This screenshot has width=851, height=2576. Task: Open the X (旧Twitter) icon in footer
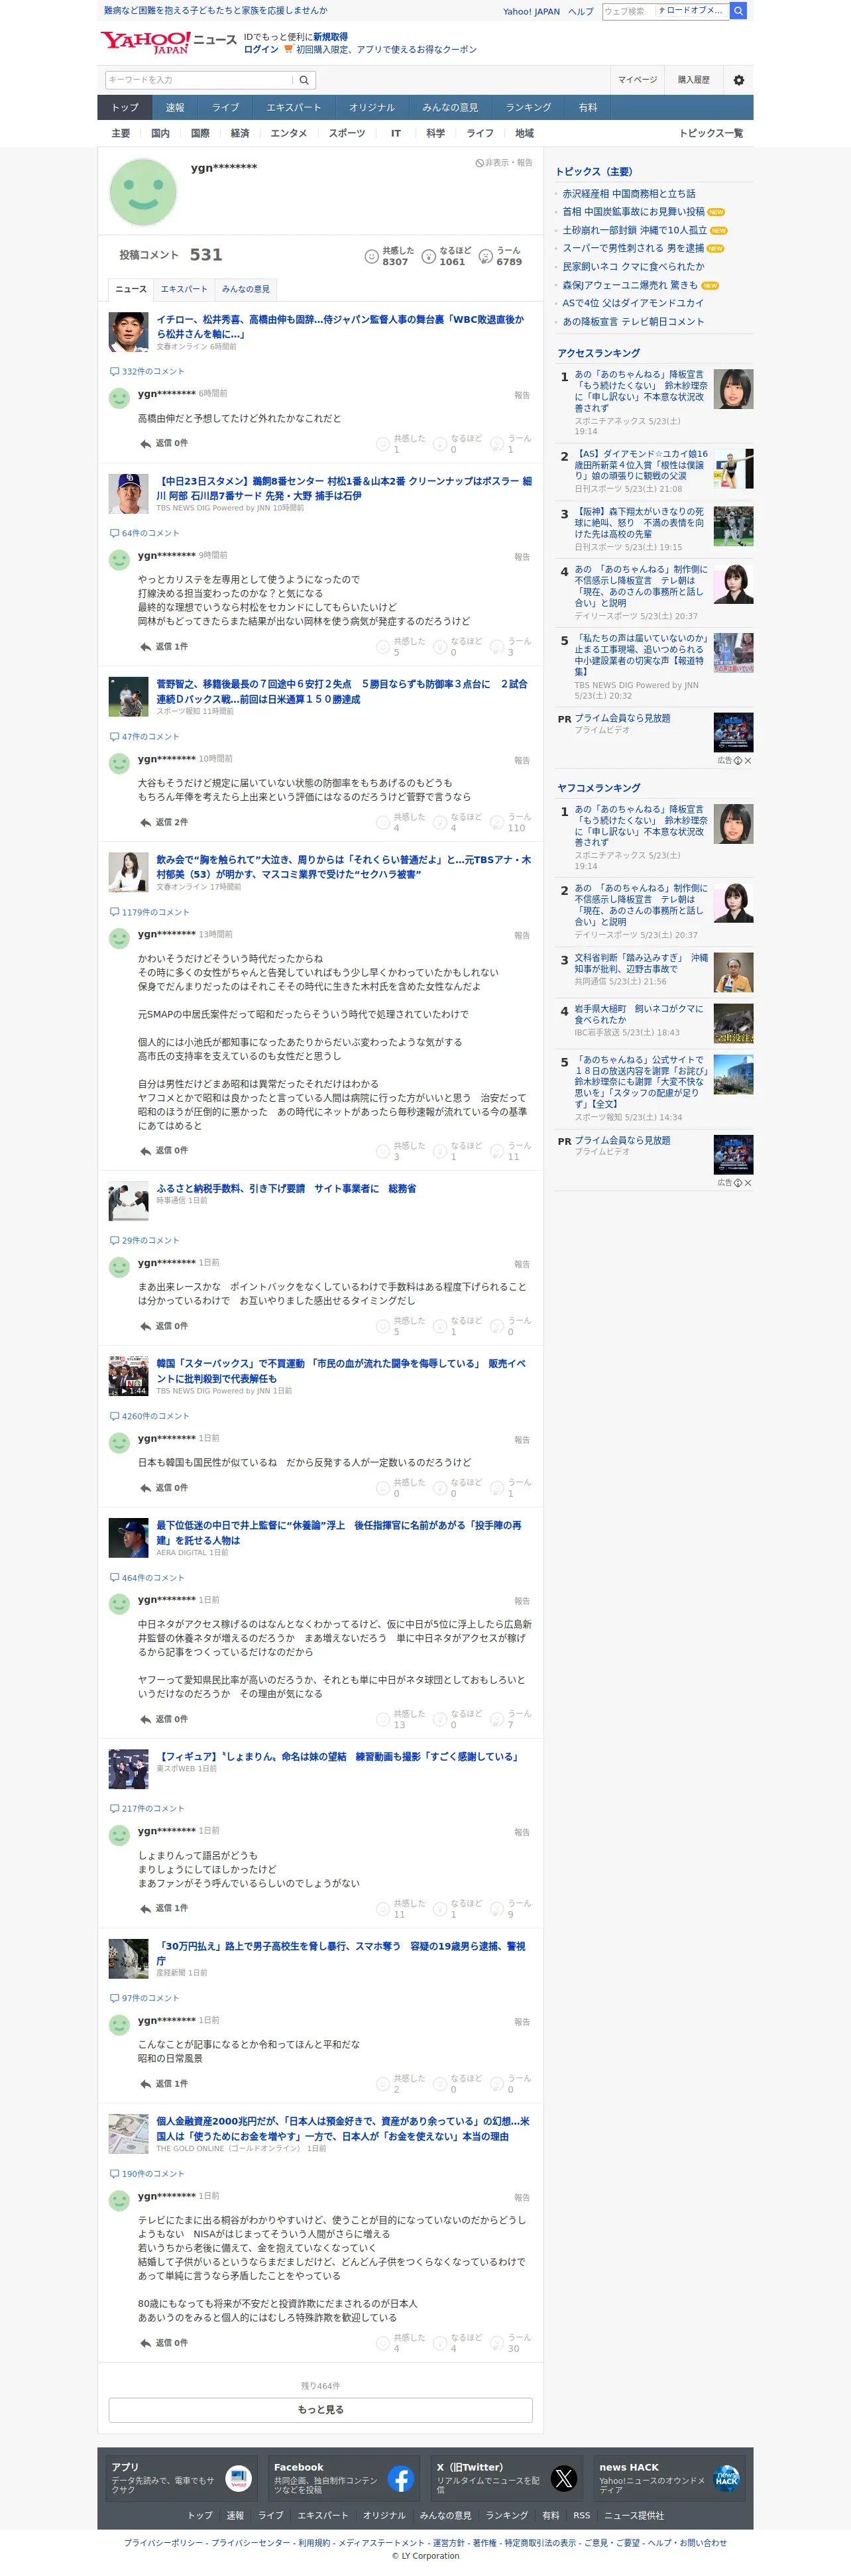[x=564, y=2479]
